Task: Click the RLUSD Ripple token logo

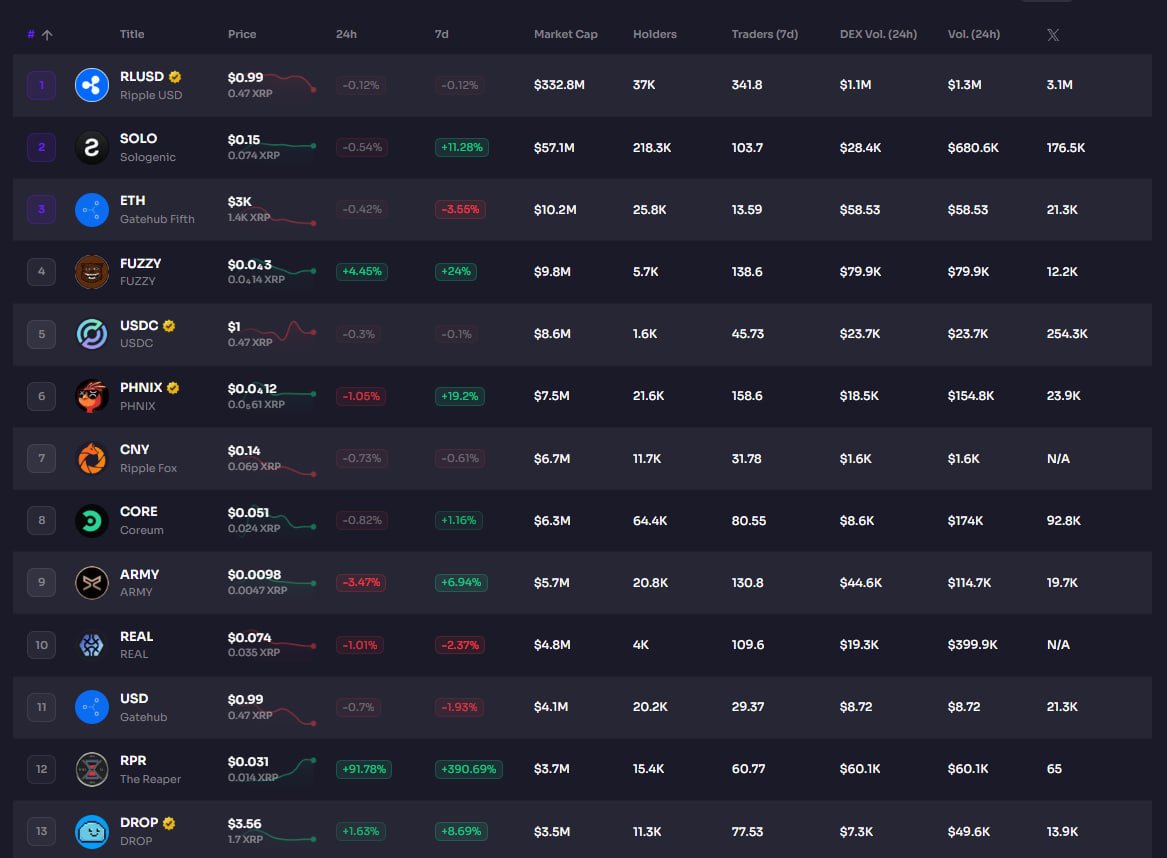Action: (x=92, y=85)
